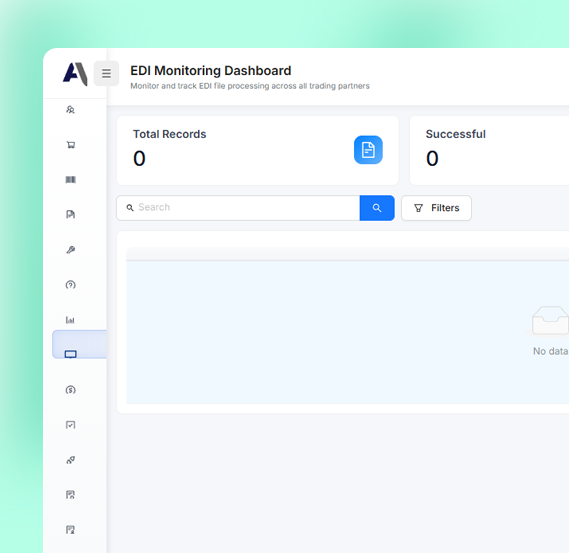The image size is (569, 553).
Task: Open the barcode sidebar icon
Action: tap(70, 180)
